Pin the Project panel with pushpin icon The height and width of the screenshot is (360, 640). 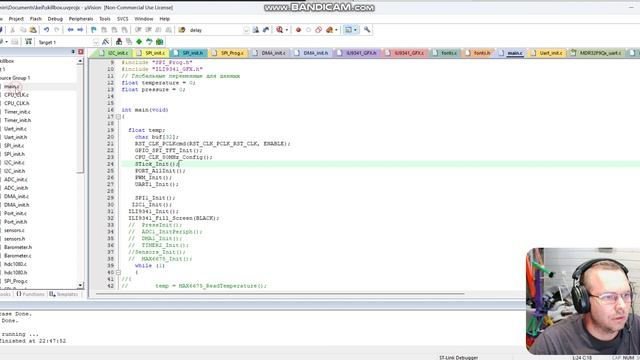click(73, 52)
